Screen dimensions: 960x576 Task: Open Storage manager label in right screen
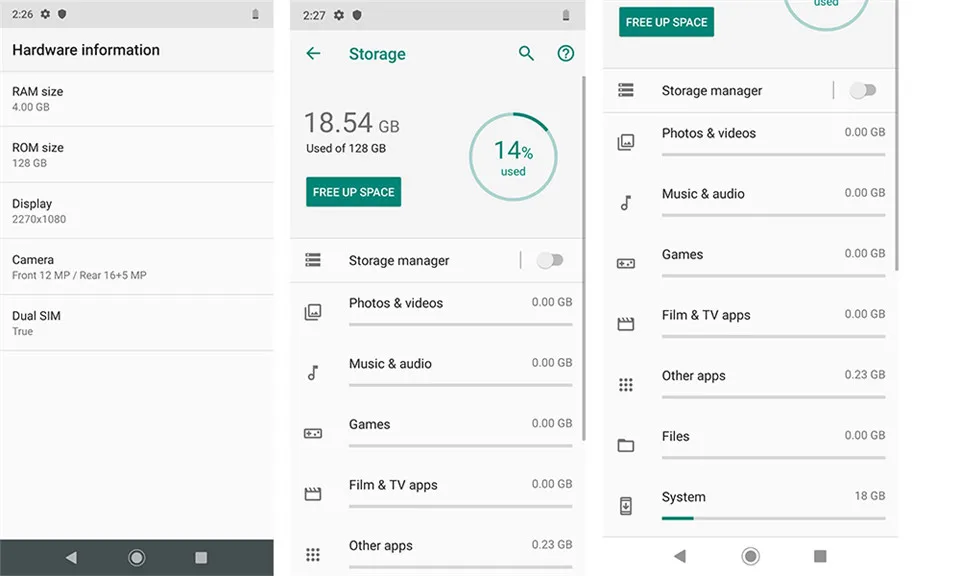click(711, 91)
